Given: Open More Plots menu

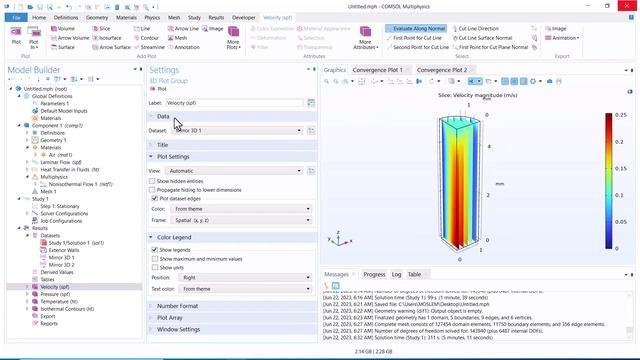Looking at the screenshot, I should (233, 38).
